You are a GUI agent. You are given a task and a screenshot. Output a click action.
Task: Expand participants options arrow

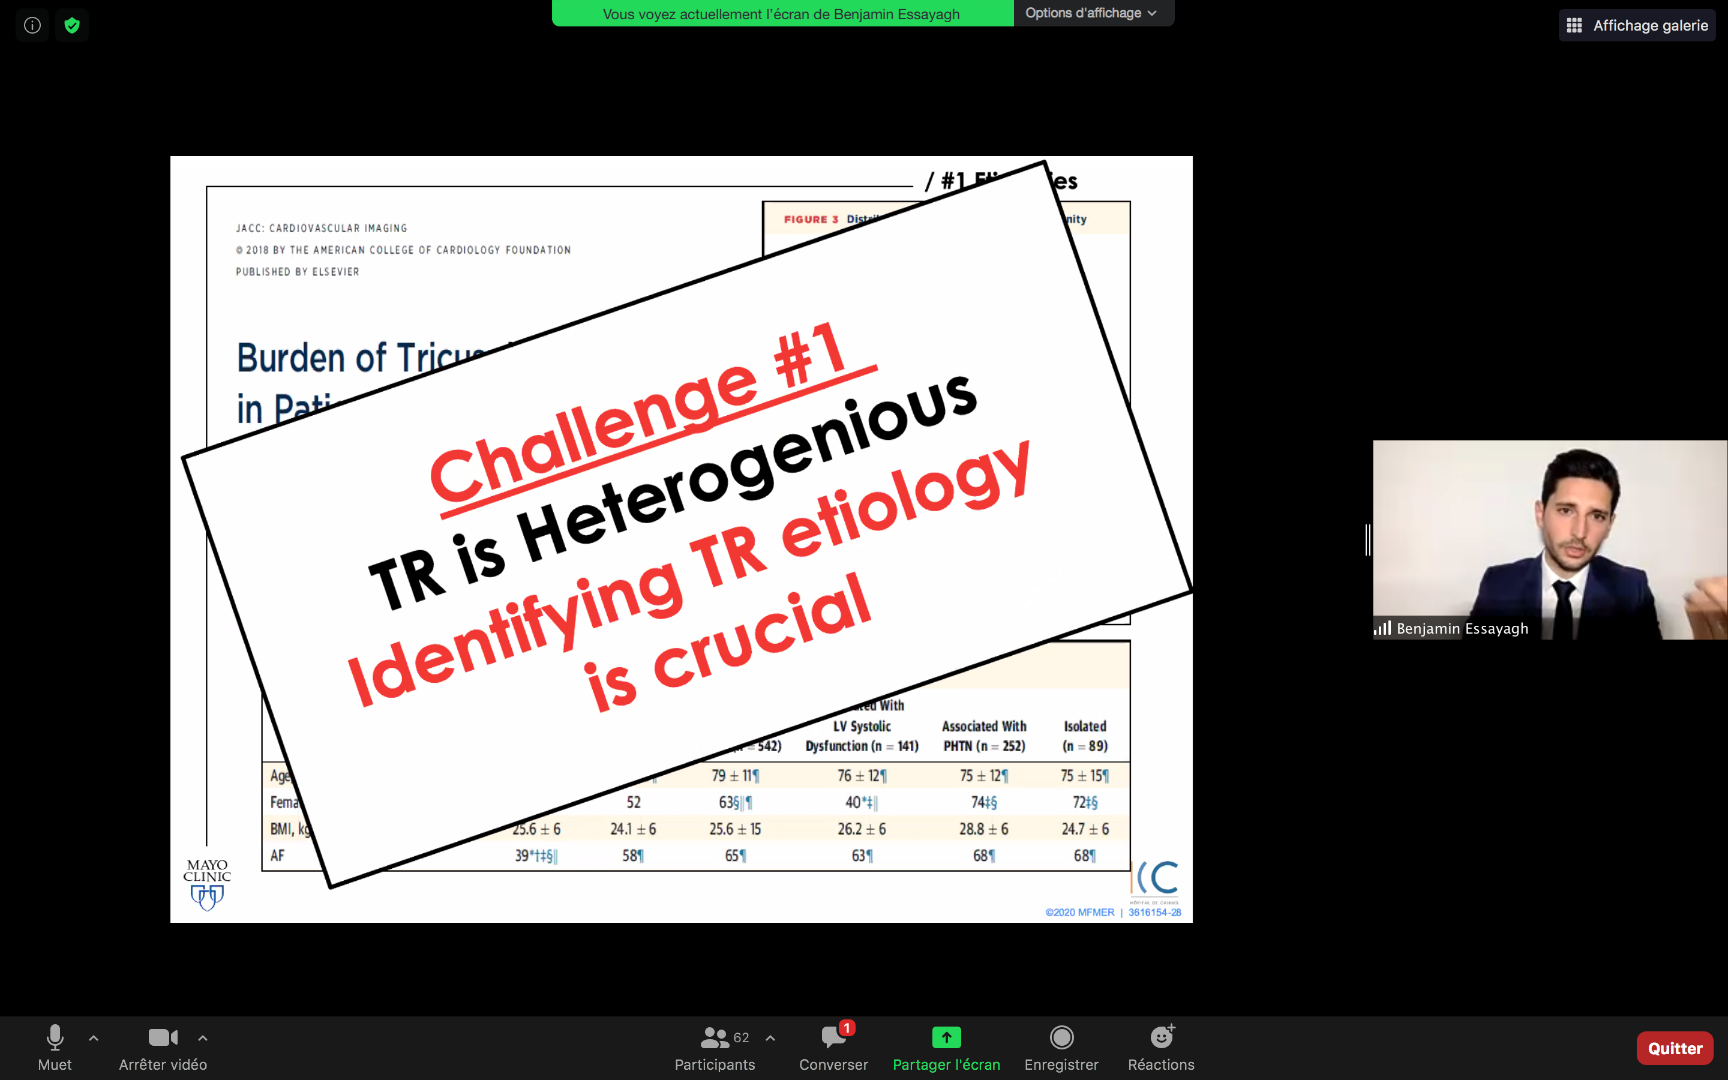(x=770, y=1038)
